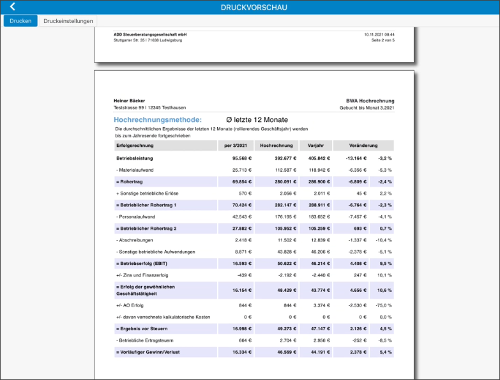Viewport: 500px width, 380px height.
Task: Click the 'BWA Hochrechnung' page header
Action: coord(370,101)
